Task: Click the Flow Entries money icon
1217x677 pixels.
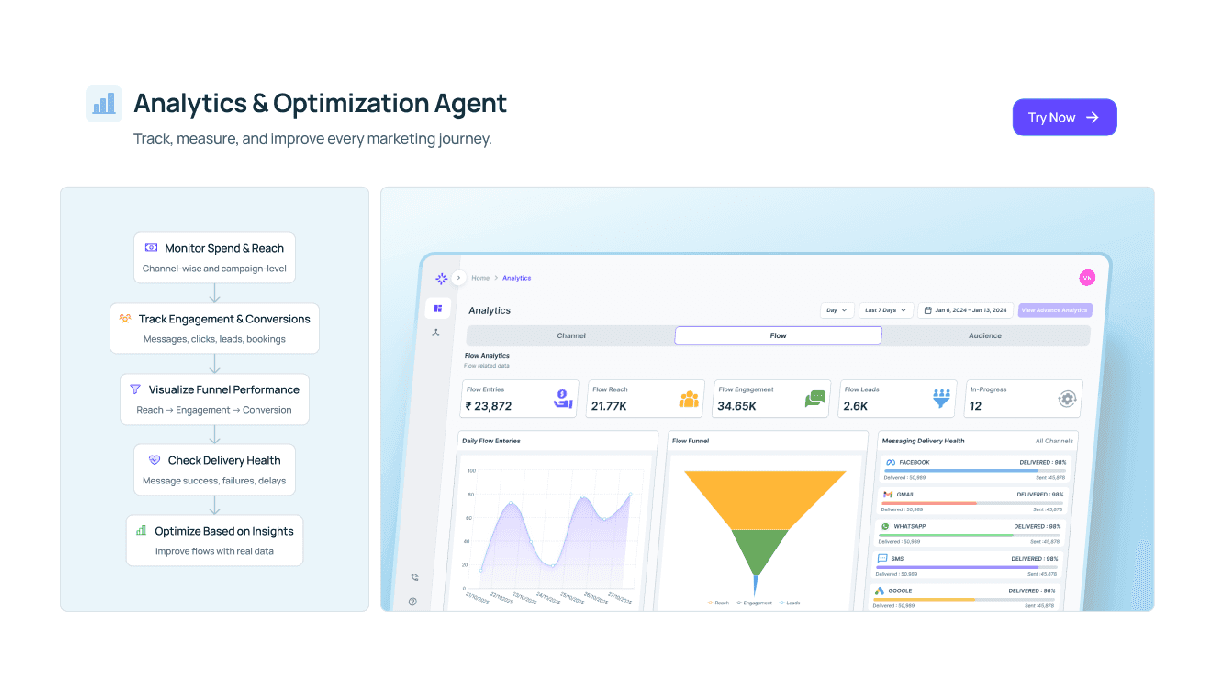Action: click(x=563, y=399)
